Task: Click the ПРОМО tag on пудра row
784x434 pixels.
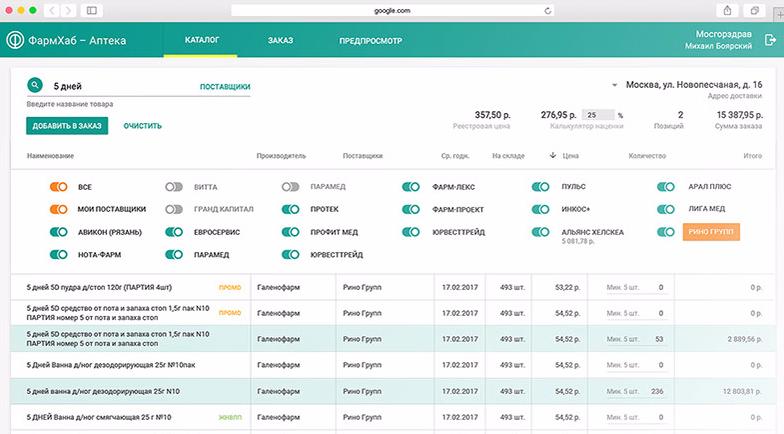Action: click(x=230, y=288)
